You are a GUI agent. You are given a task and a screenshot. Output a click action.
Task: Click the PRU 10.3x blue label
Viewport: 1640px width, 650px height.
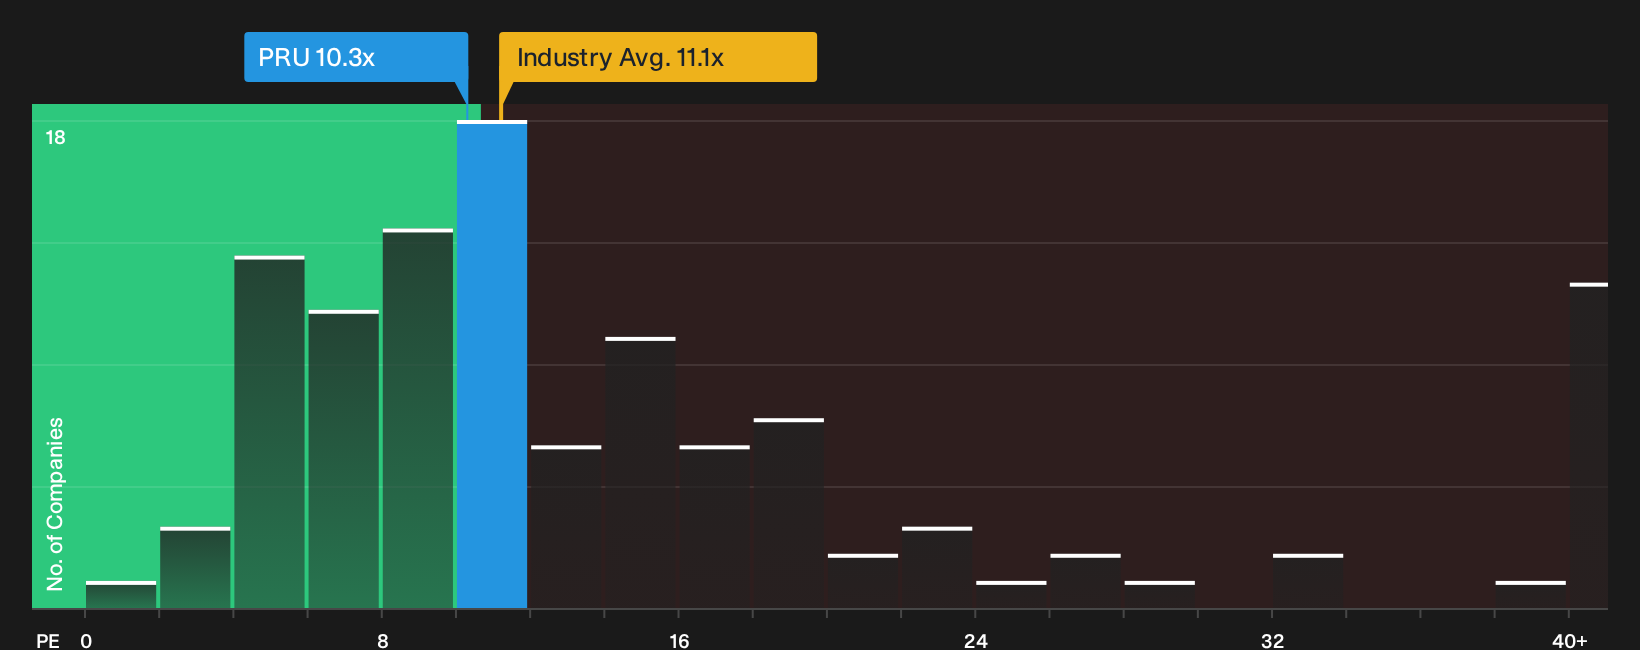(x=356, y=57)
